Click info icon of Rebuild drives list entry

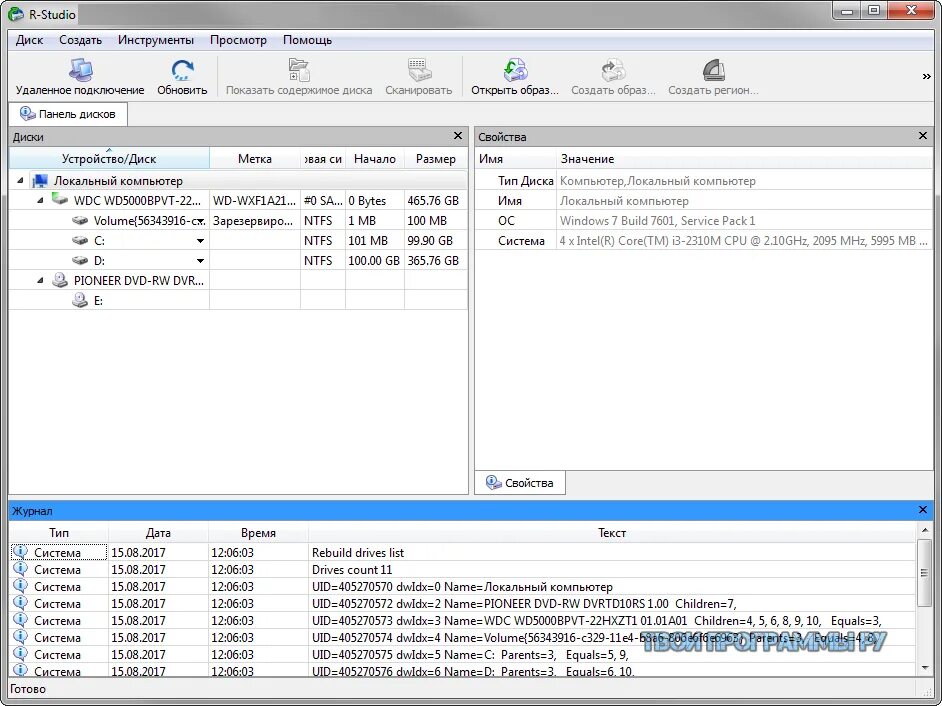pos(20,552)
